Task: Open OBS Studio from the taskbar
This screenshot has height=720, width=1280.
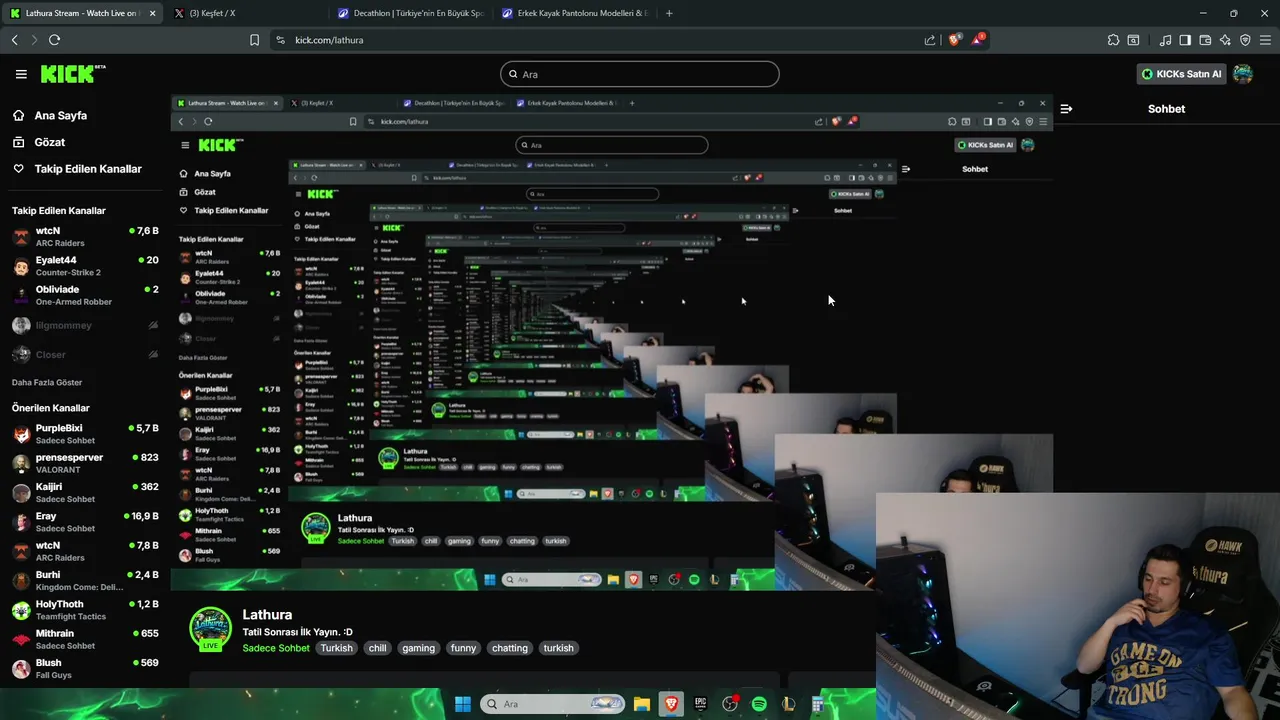Action: (730, 704)
